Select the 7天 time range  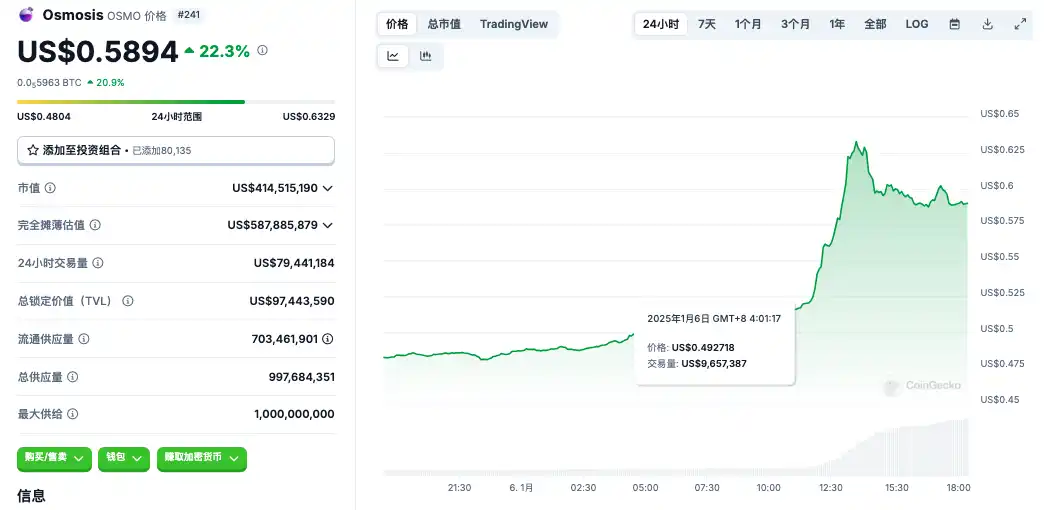click(707, 24)
